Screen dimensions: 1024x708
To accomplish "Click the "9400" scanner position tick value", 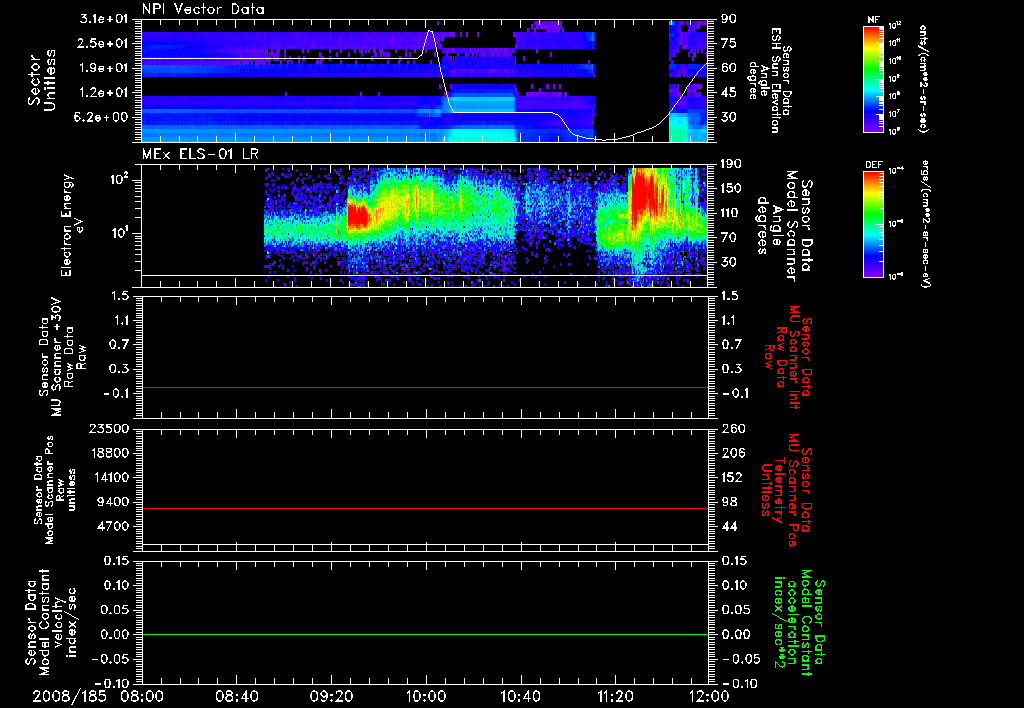I will coord(113,502).
